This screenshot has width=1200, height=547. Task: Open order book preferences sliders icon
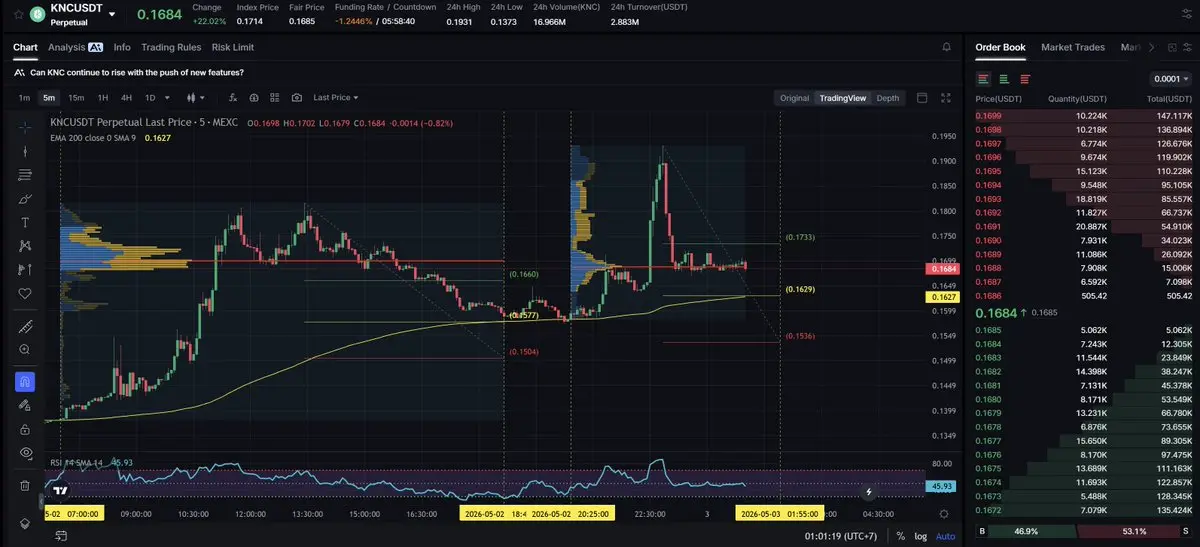click(x=1186, y=47)
